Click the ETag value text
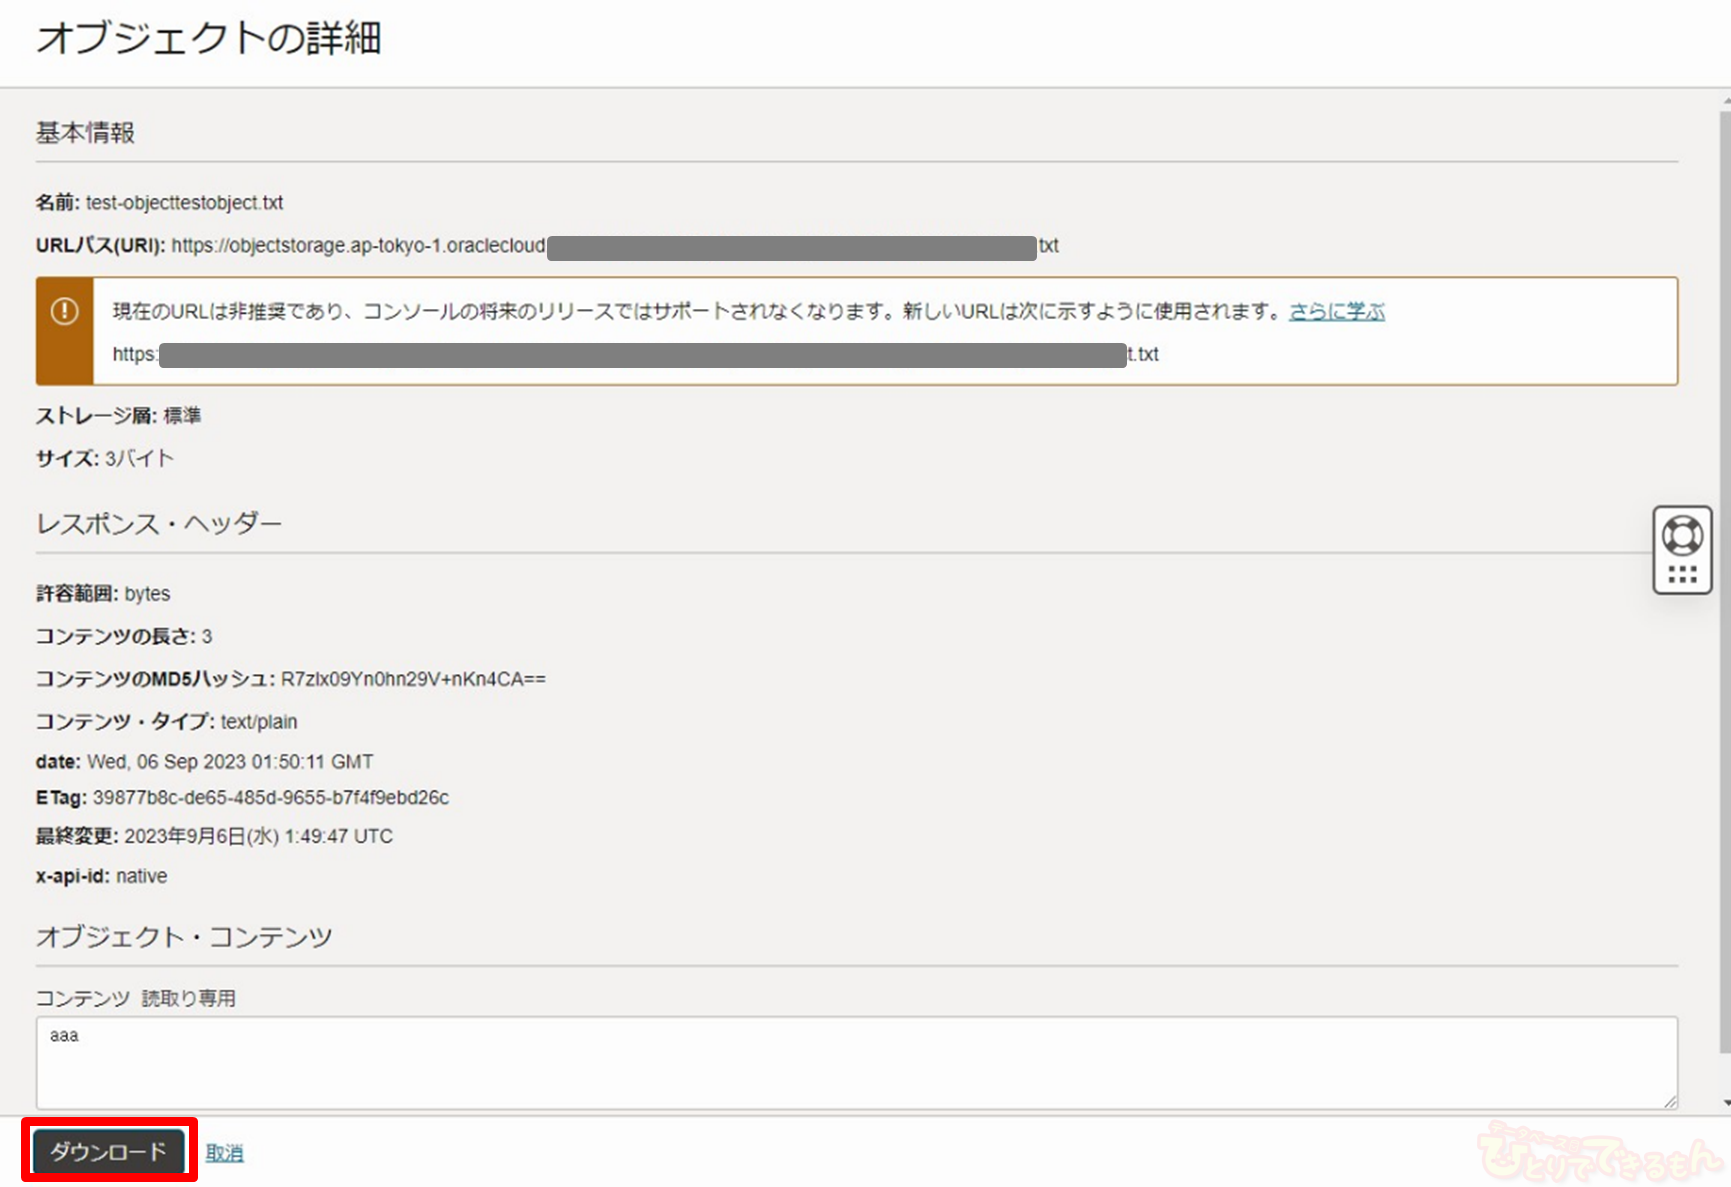Viewport: 1731px width, 1187px height. coord(270,798)
